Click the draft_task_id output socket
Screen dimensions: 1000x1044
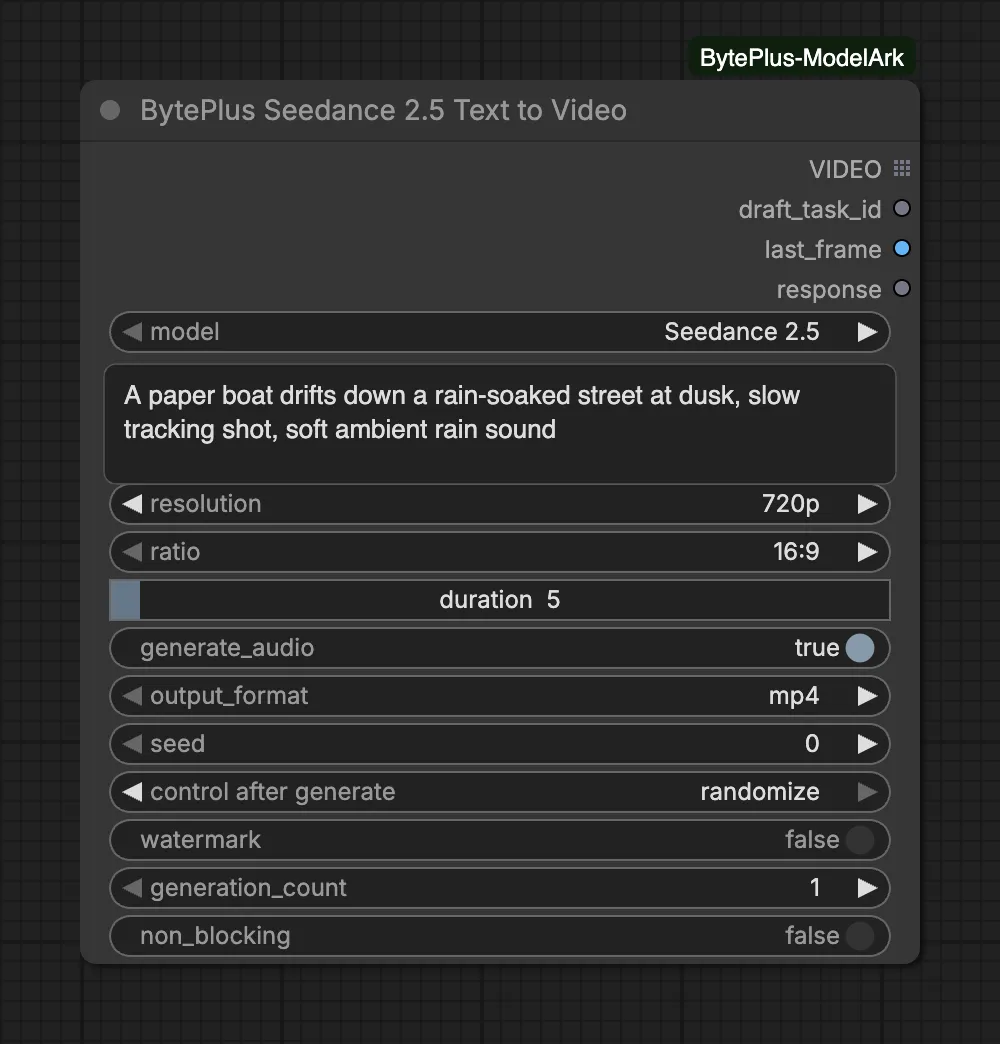[901, 208]
